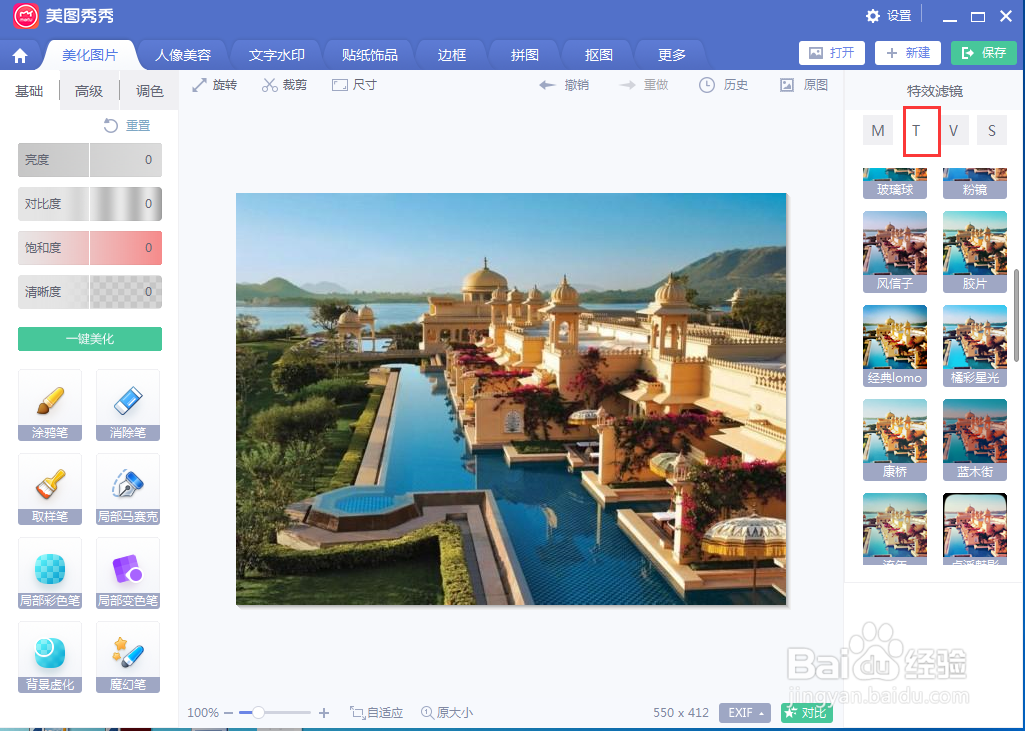Select the T filter category toggle
The width and height of the screenshot is (1025, 731).
(921, 130)
